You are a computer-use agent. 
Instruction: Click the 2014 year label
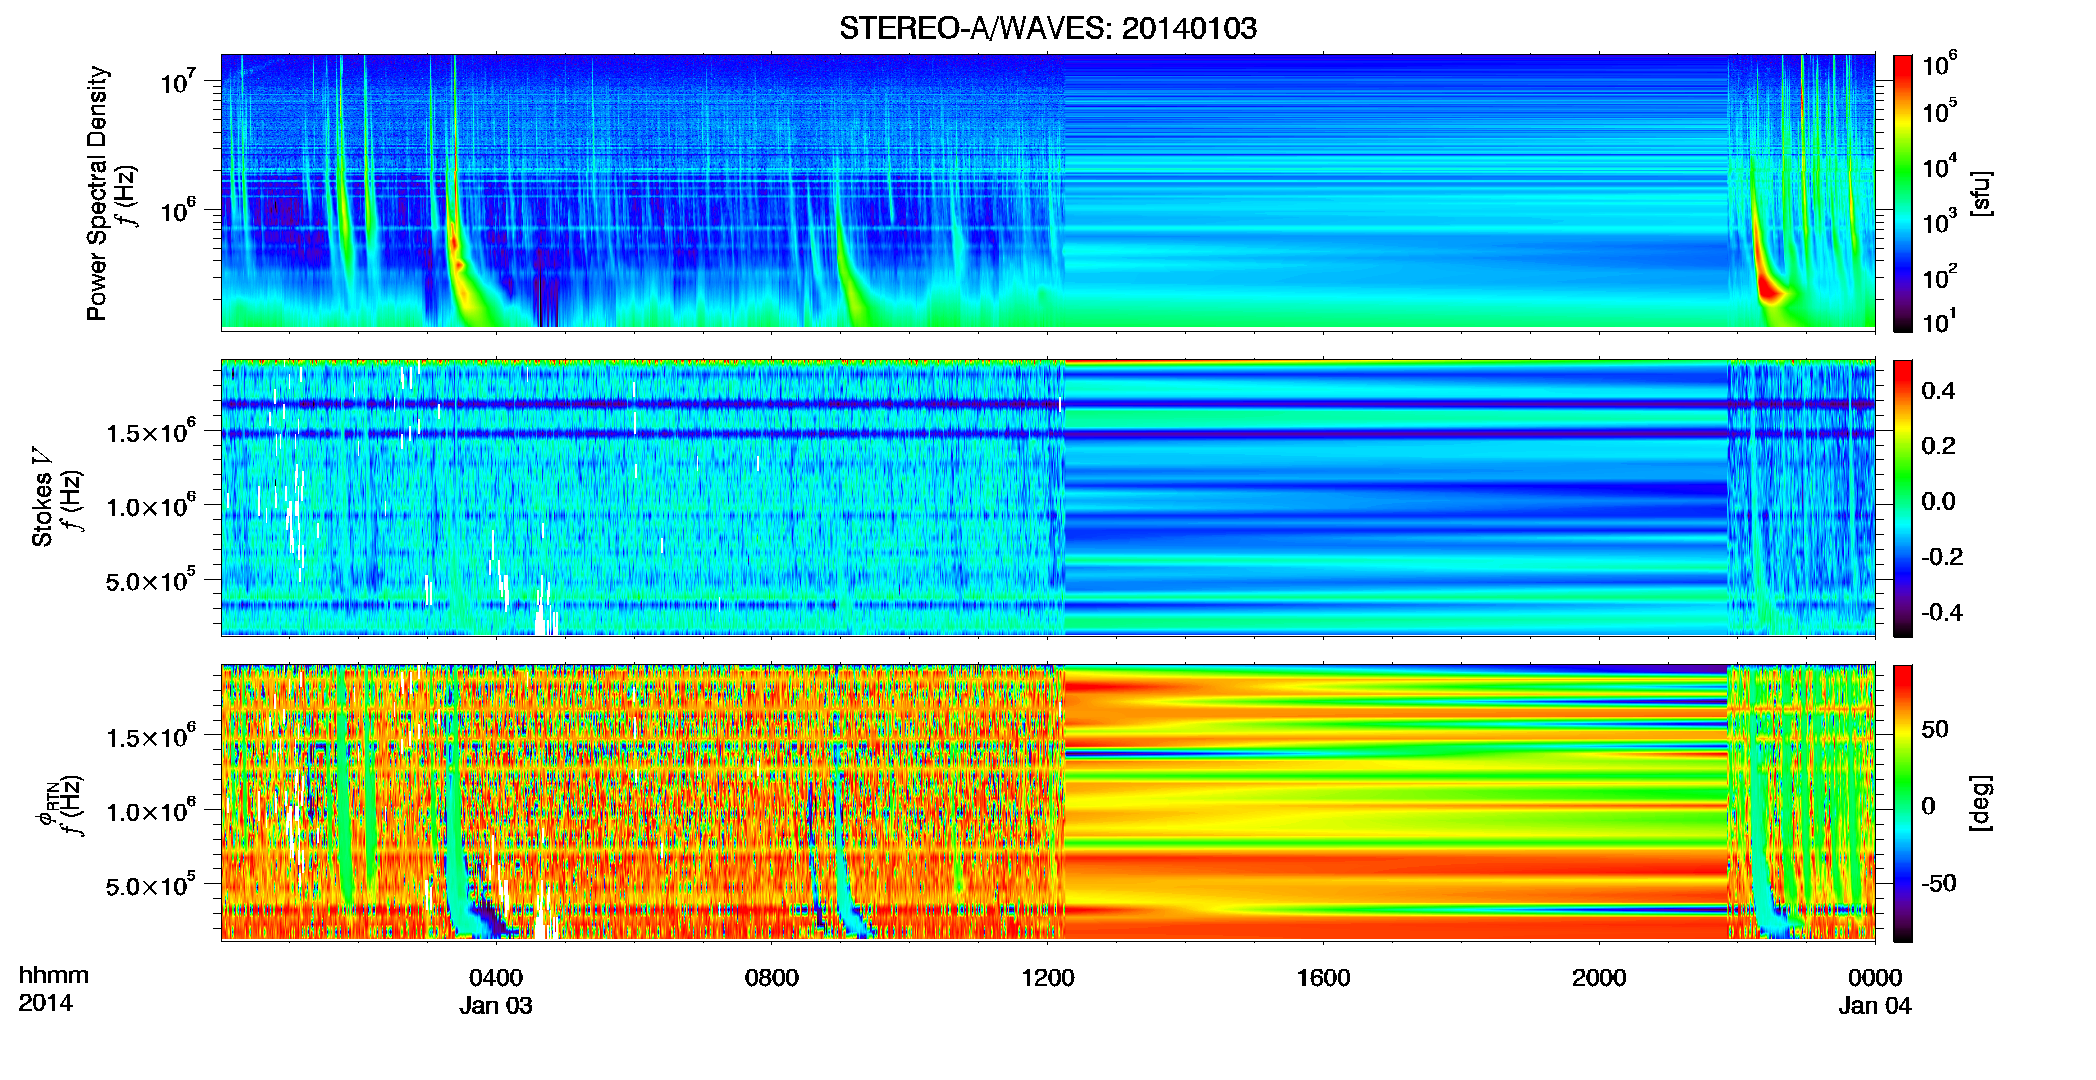45,1003
